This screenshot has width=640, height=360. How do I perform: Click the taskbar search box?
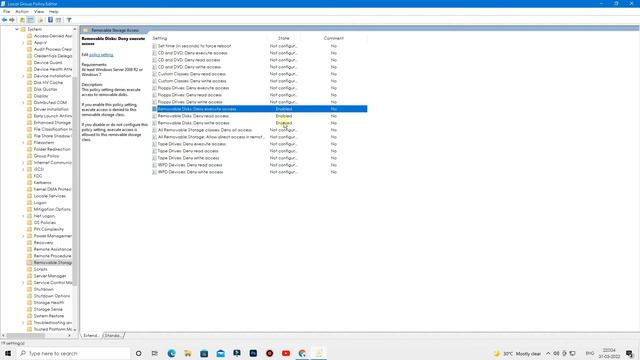[x=73, y=353]
